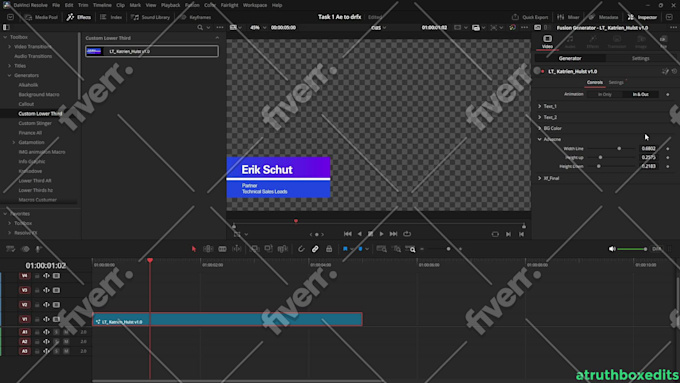
Task: Adjust the Width Line slider
Action: point(619,148)
